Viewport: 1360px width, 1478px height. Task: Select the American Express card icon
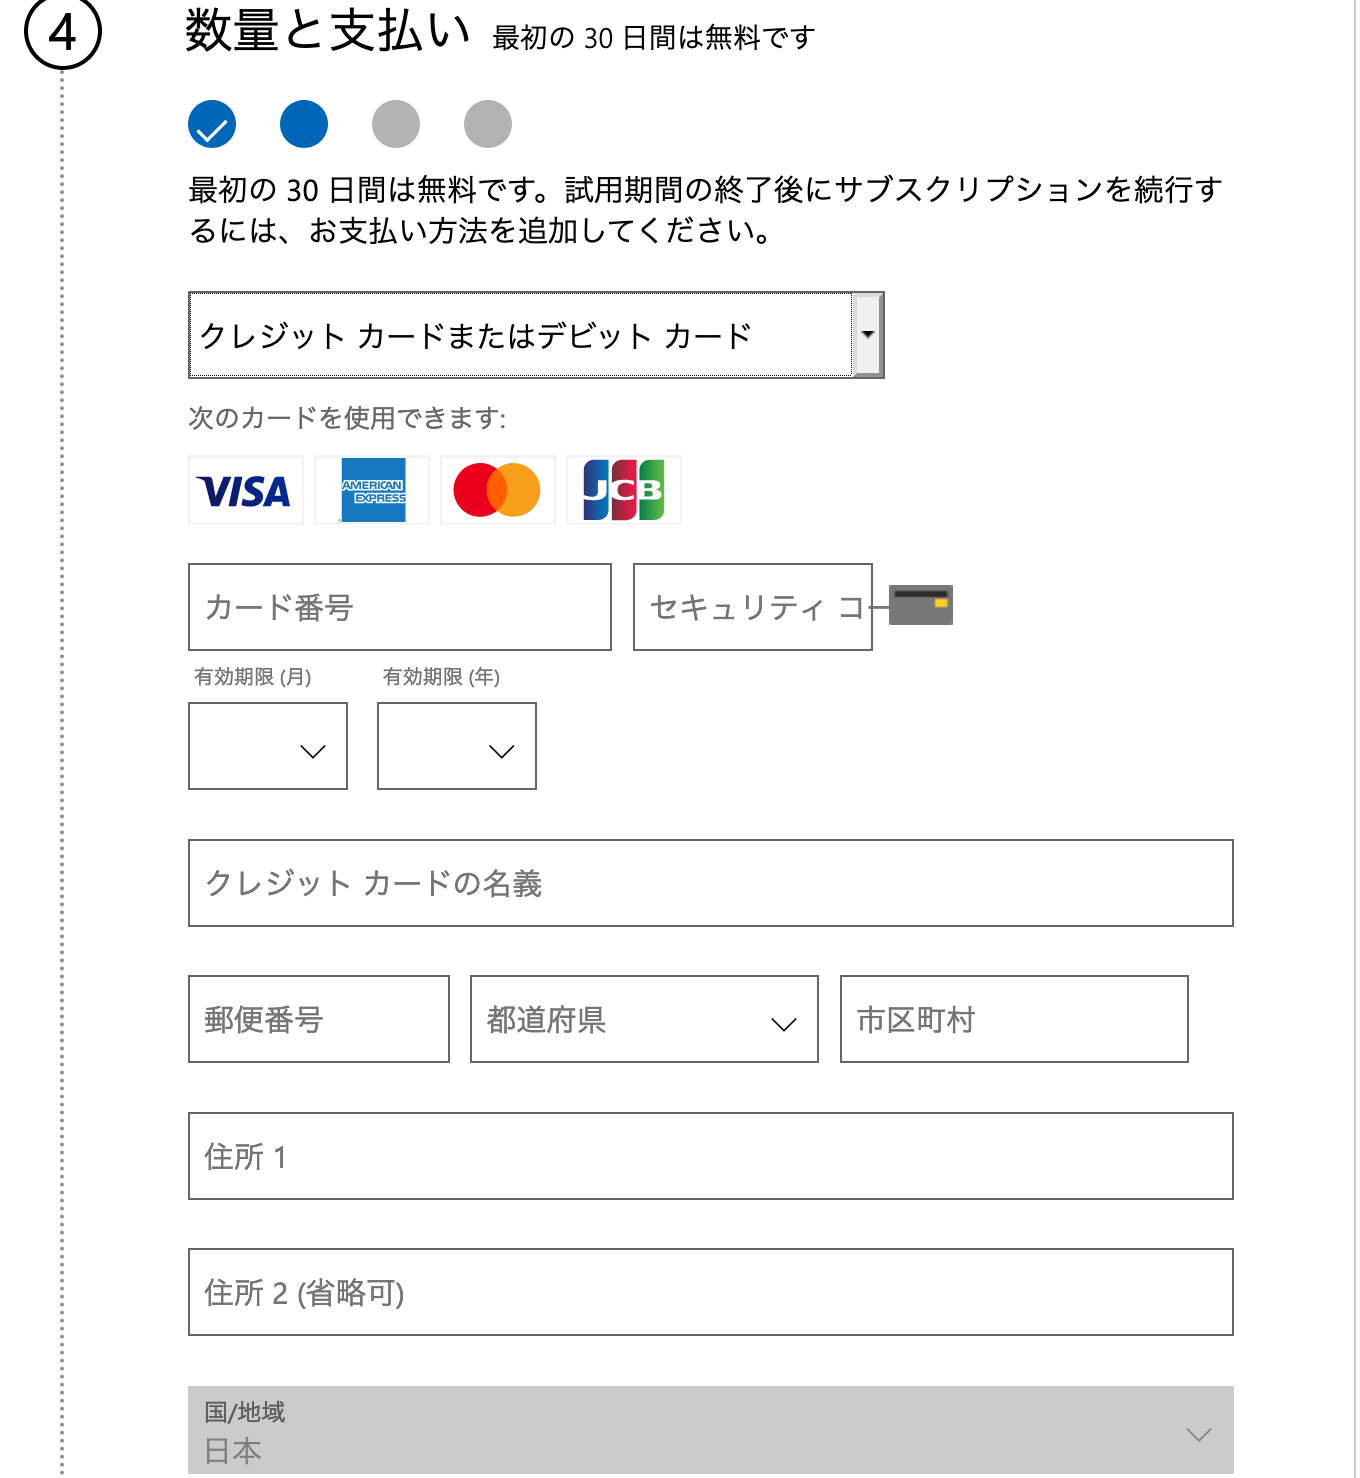point(371,490)
